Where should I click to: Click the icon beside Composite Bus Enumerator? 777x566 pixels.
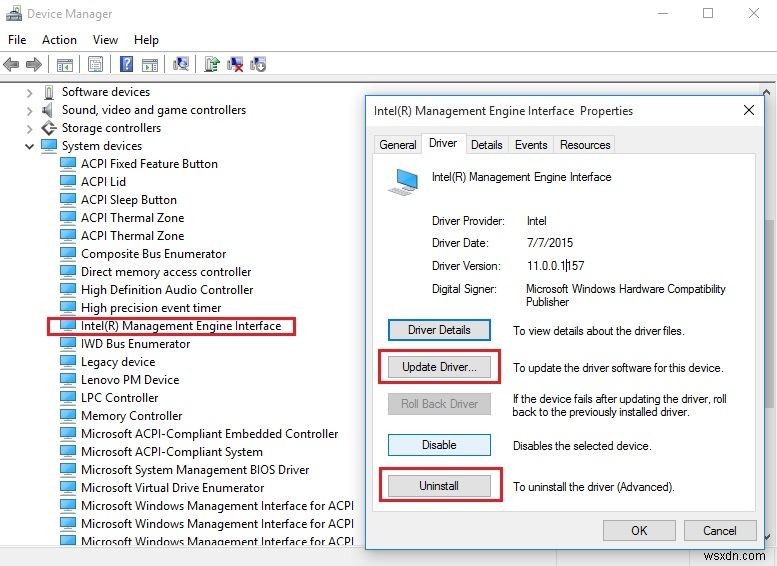pyautogui.click(x=68, y=254)
